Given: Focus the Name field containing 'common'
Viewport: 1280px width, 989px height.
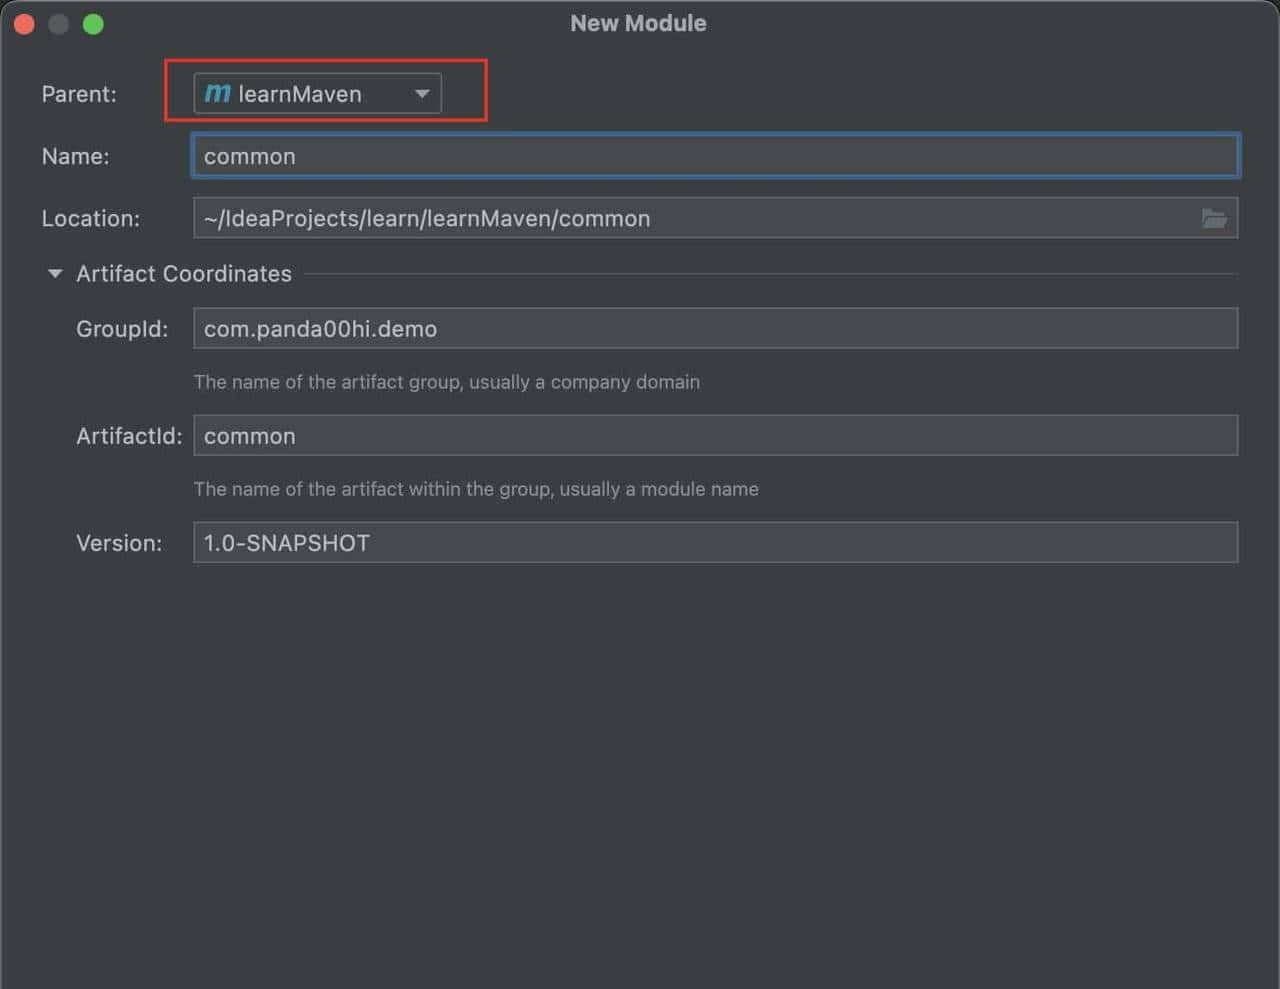Looking at the screenshot, I should (714, 156).
